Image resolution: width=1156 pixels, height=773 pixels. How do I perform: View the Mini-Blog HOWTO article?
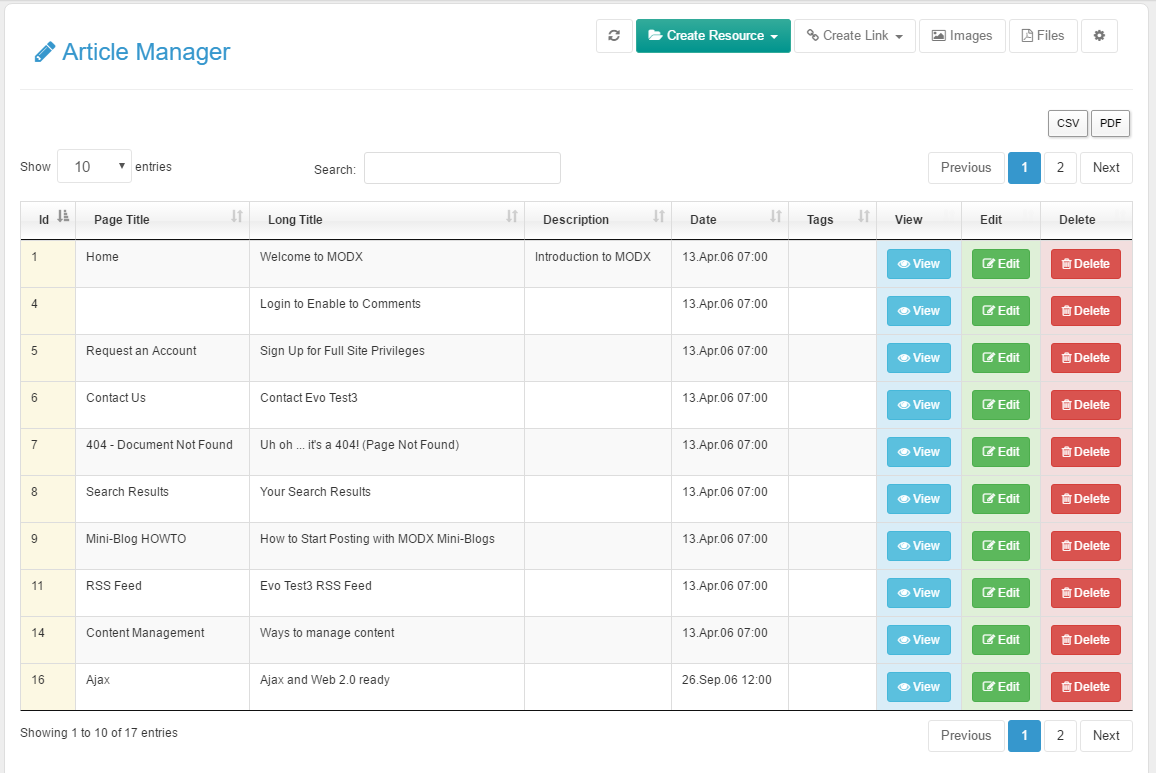[x=919, y=546]
